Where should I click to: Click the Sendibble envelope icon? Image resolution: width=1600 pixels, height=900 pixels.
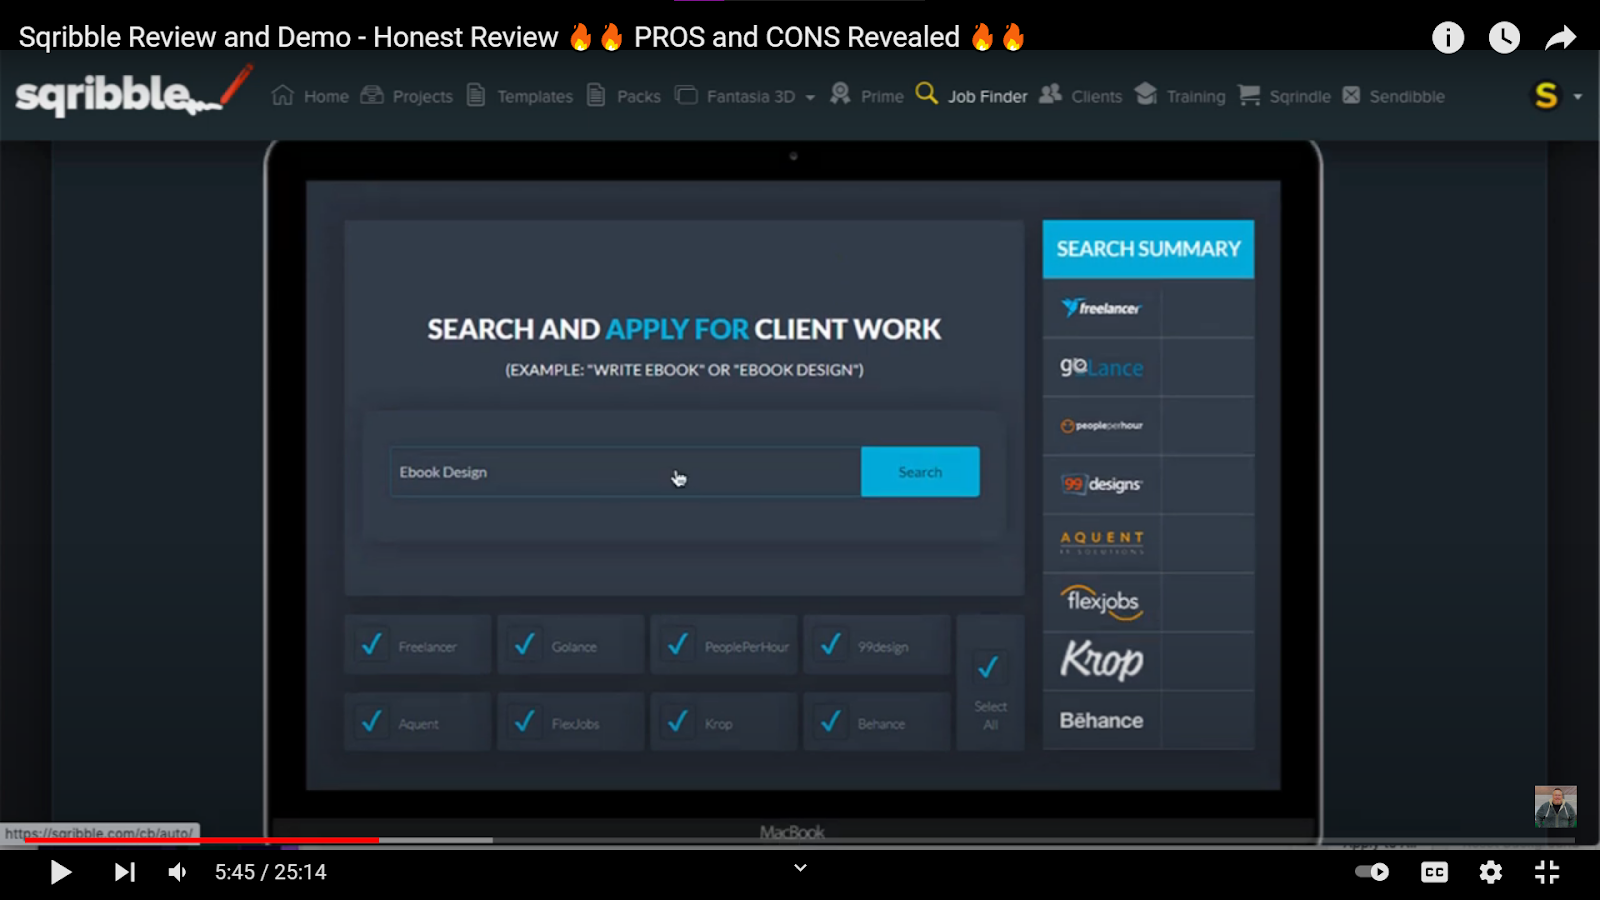pos(1351,95)
